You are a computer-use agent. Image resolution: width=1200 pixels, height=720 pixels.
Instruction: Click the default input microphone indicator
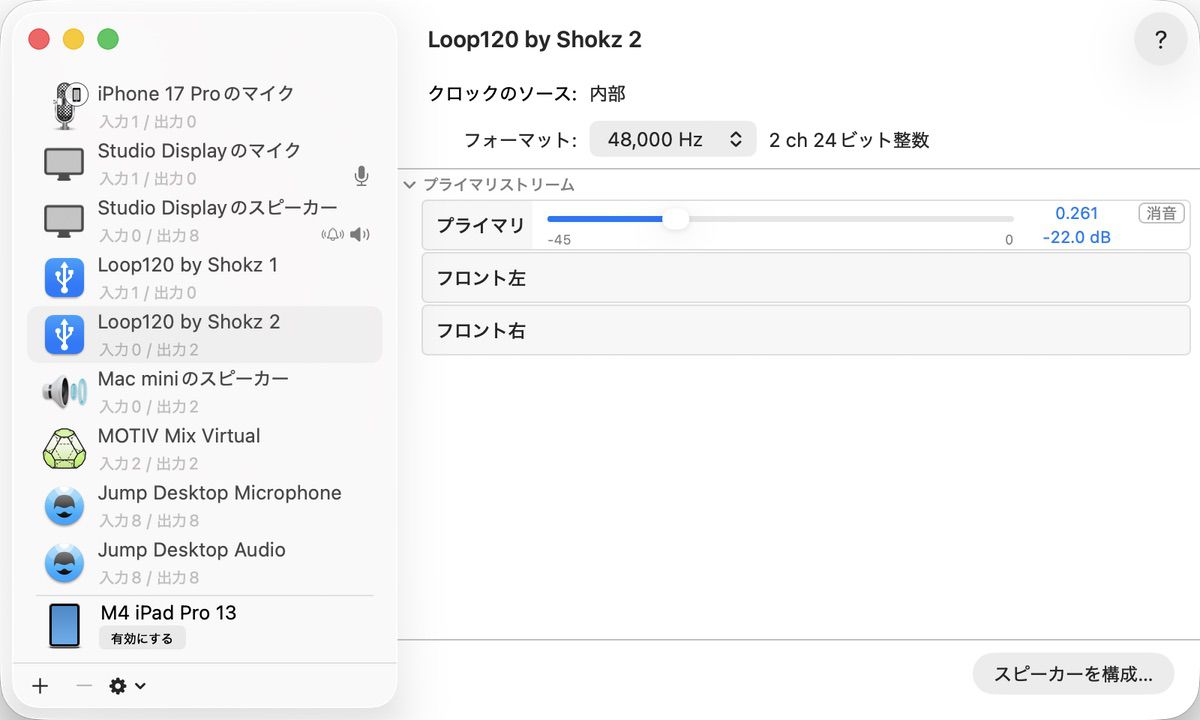362,177
